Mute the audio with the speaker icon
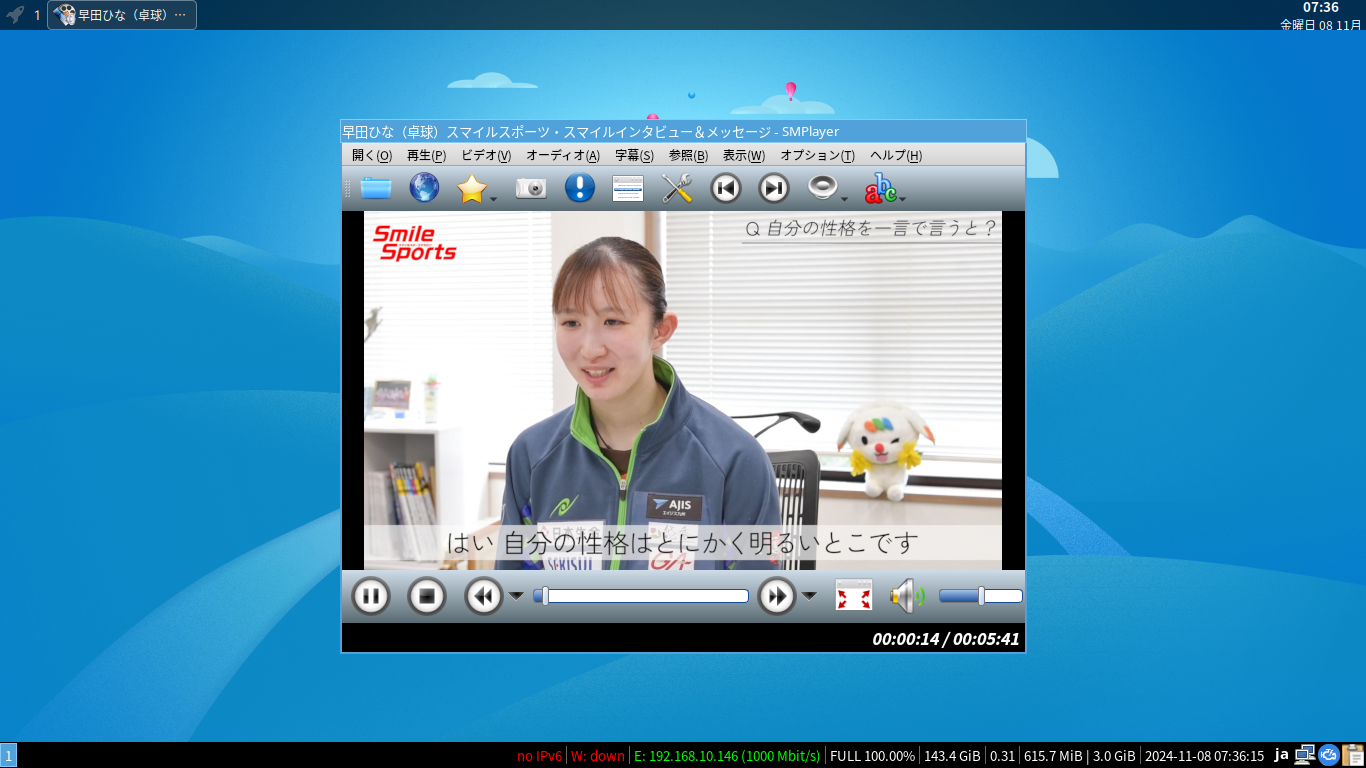Viewport: 1366px width, 768px height. point(907,597)
